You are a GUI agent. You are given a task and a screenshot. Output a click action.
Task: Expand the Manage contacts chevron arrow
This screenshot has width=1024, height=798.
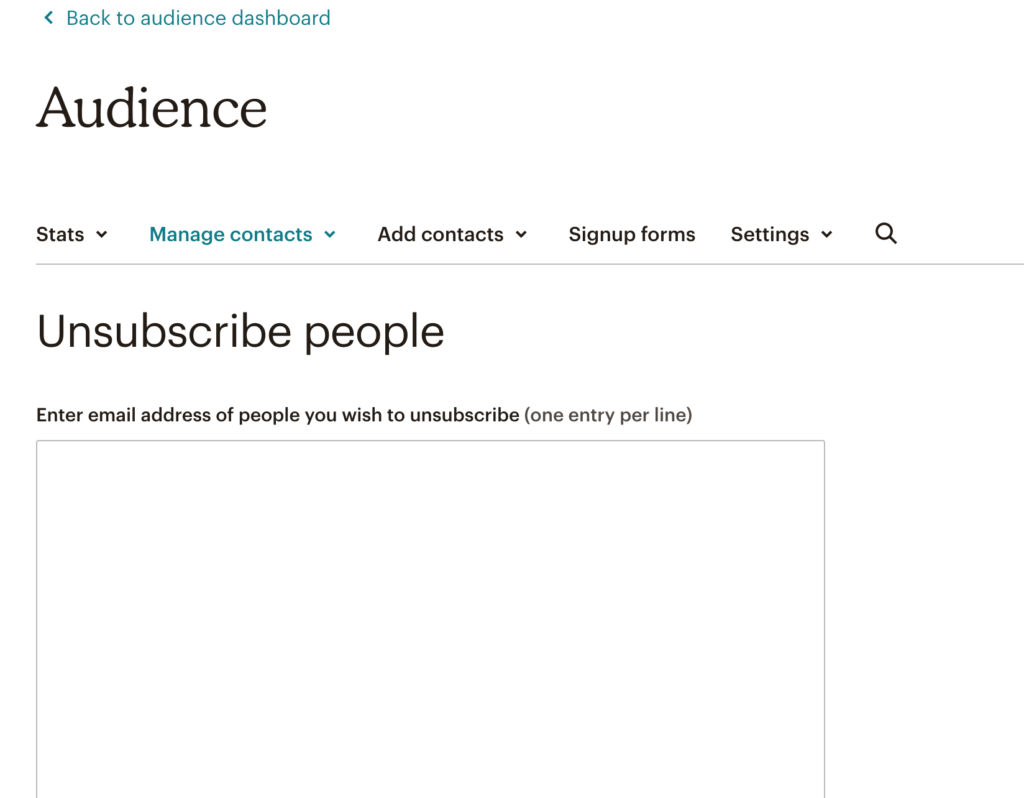click(x=330, y=234)
